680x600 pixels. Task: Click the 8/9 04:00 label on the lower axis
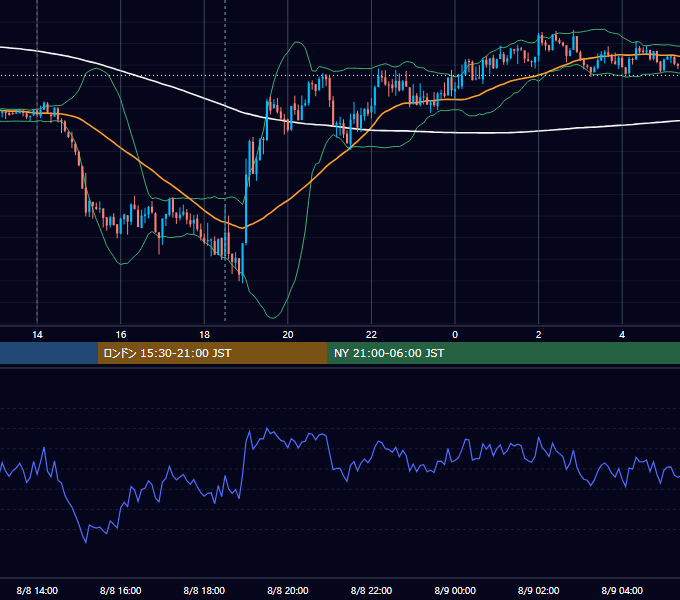[x=622, y=590]
